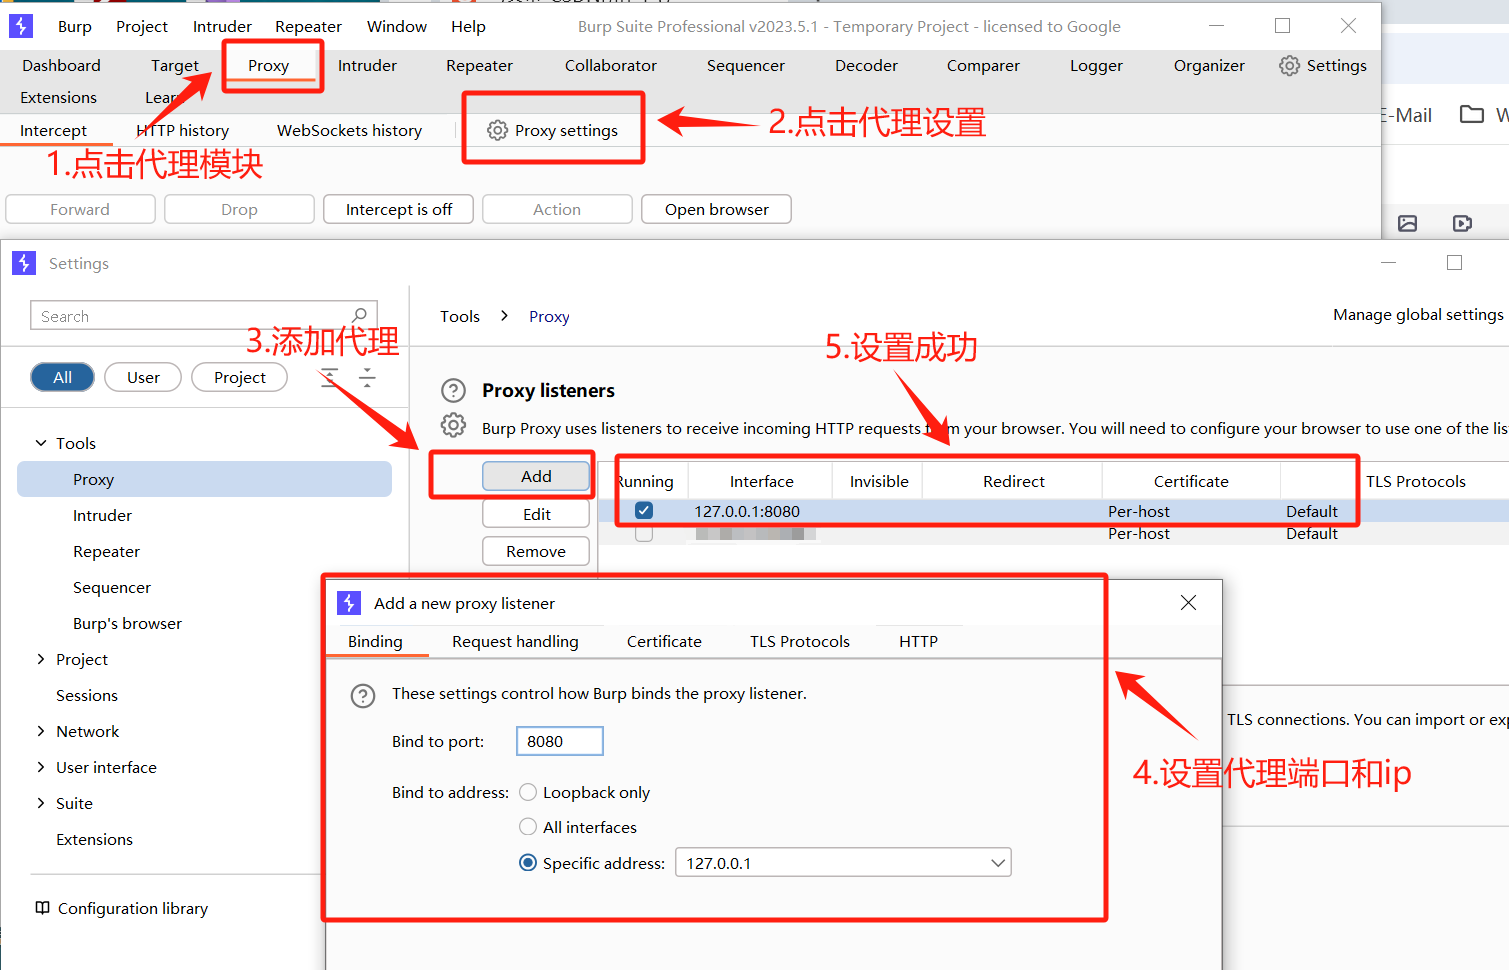Click the Settings window Burp logo icon
The width and height of the screenshot is (1509, 970).
click(x=24, y=263)
